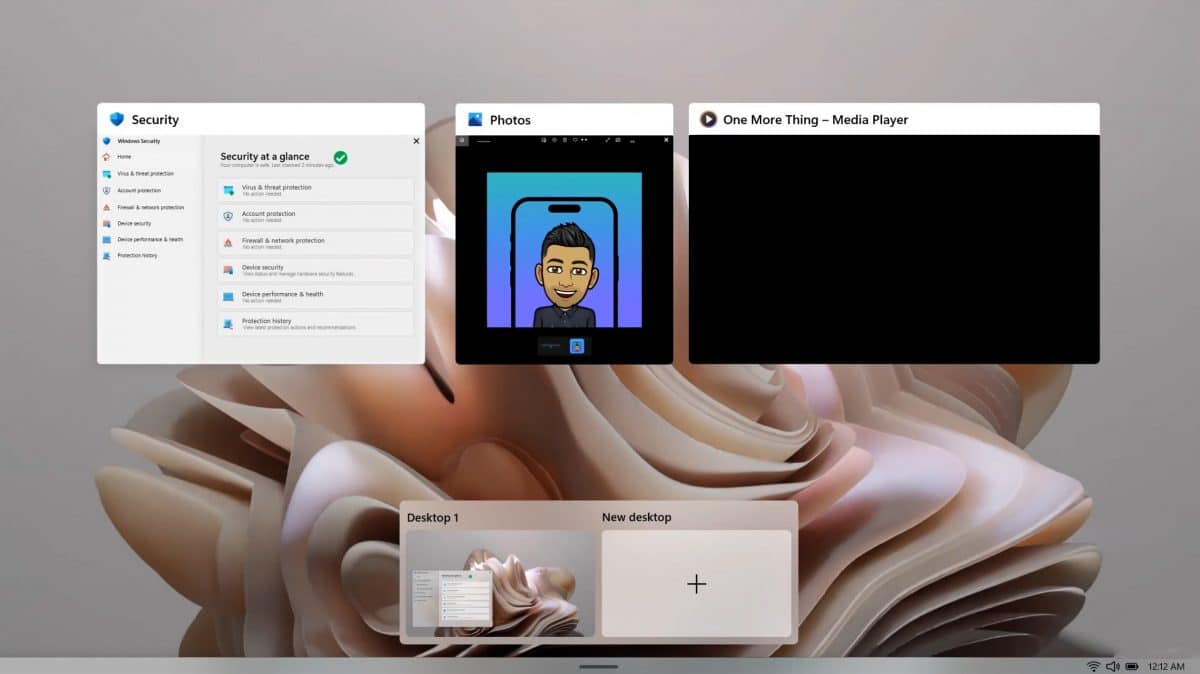Image resolution: width=1200 pixels, height=674 pixels.
Task: Select the One More Thing Media Player window
Action: point(893,248)
